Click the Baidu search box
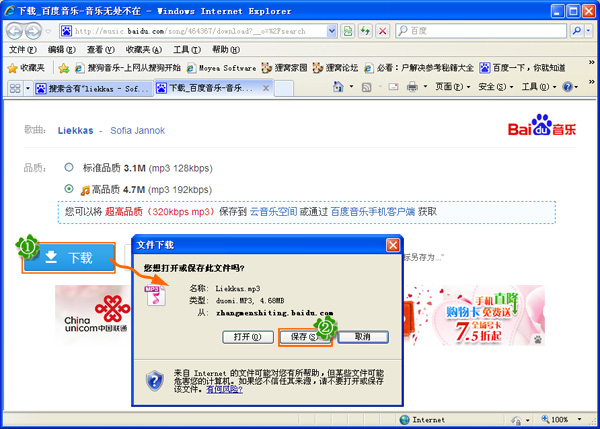The height and width of the screenshot is (429, 600). (x=481, y=31)
